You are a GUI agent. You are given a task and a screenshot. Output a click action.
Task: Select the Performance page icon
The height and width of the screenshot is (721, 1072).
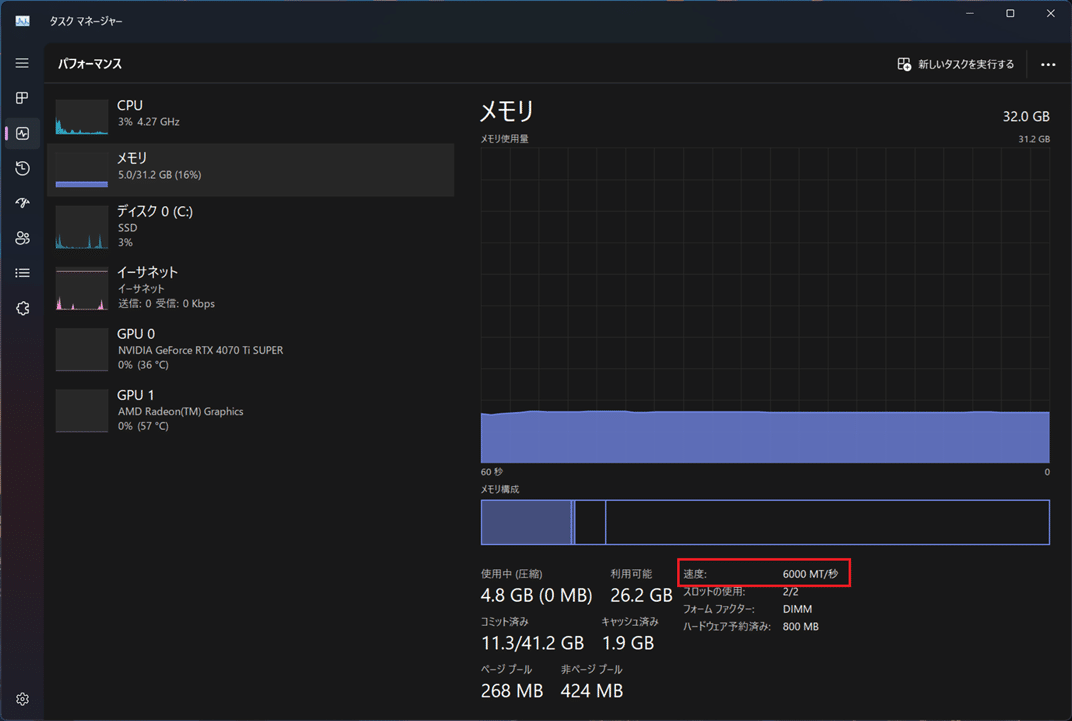22,133
